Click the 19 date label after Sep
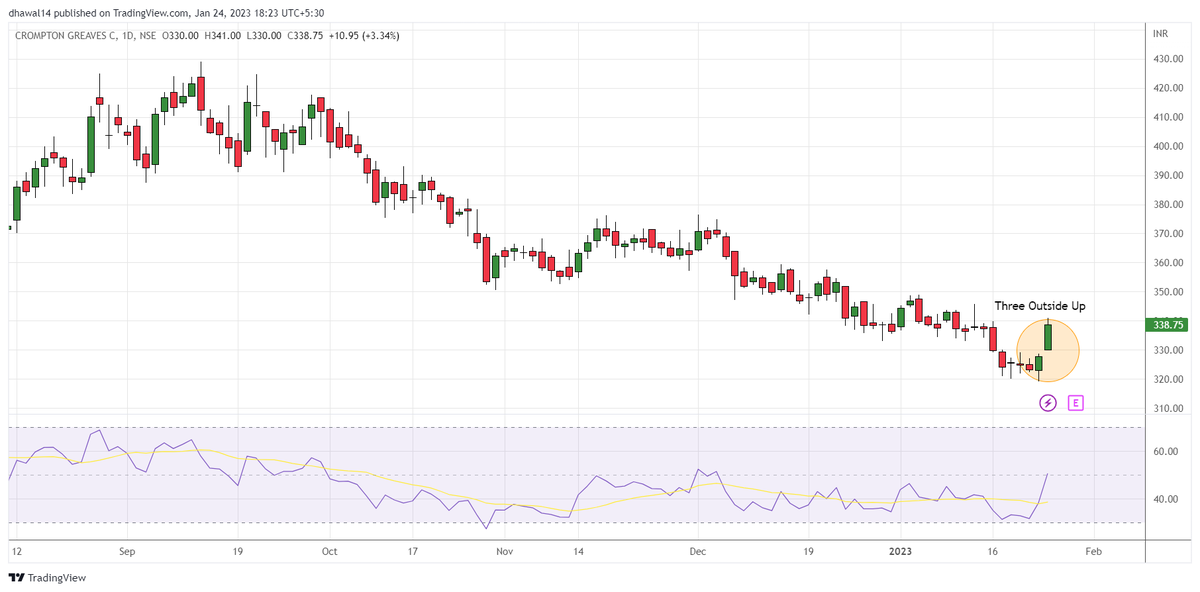This screenshot has height=592, width=1200. point(237,551)
